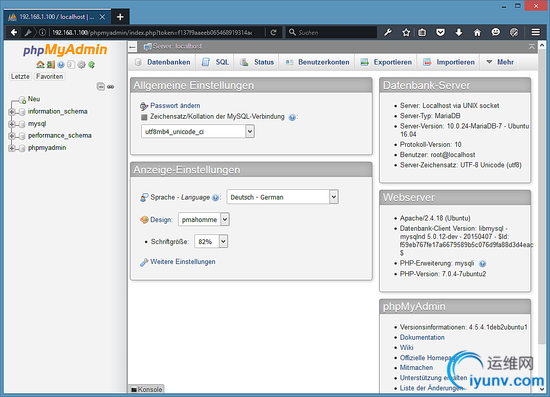Open the Exportieren tab
This screenshot has width=550, height=397.
pyautogui.click(x=387, y=62)
